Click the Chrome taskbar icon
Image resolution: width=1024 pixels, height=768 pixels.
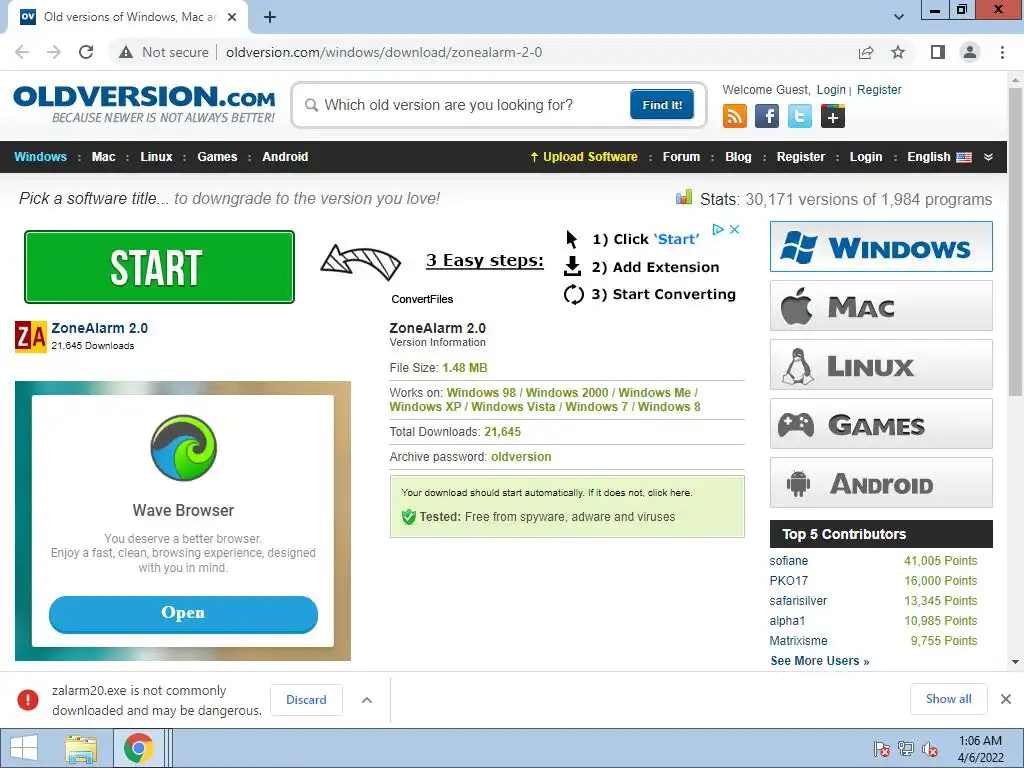[x=138, y=748]
